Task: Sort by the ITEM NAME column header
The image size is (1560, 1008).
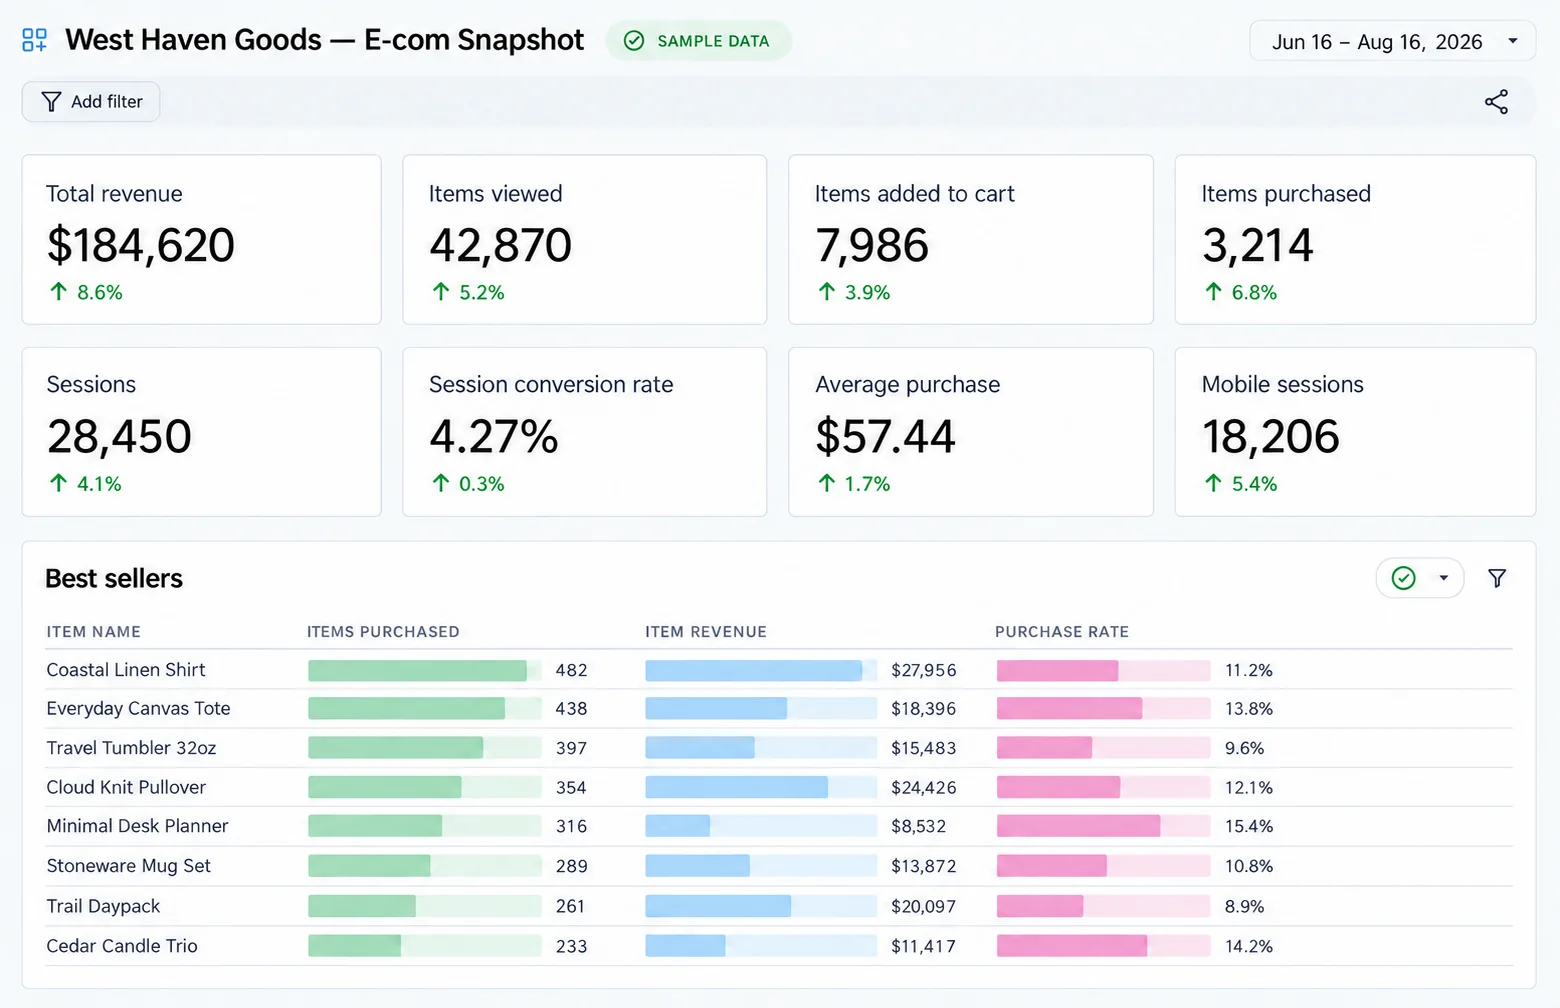Action: pos(93,632)
